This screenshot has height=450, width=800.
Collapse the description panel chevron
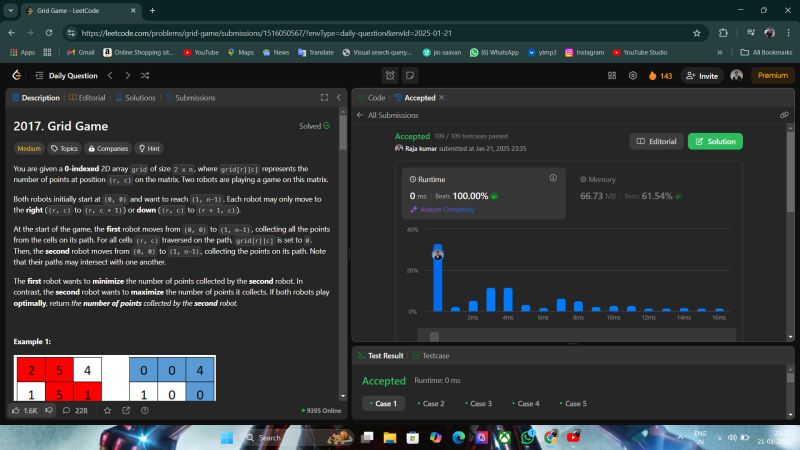pos(339,97)
